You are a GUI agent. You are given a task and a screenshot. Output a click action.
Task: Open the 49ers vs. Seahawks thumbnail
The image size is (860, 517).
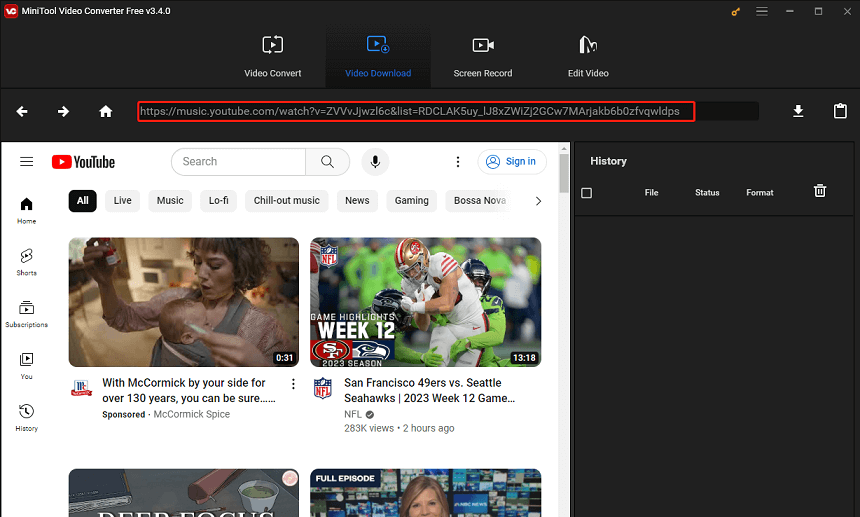click(x=426, y=302)
